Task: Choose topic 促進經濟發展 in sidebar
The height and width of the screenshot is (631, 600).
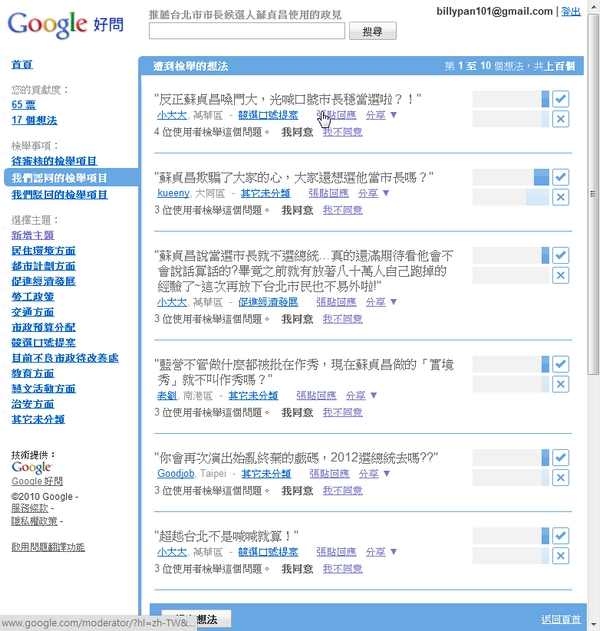Action: [x=43, y=281]
